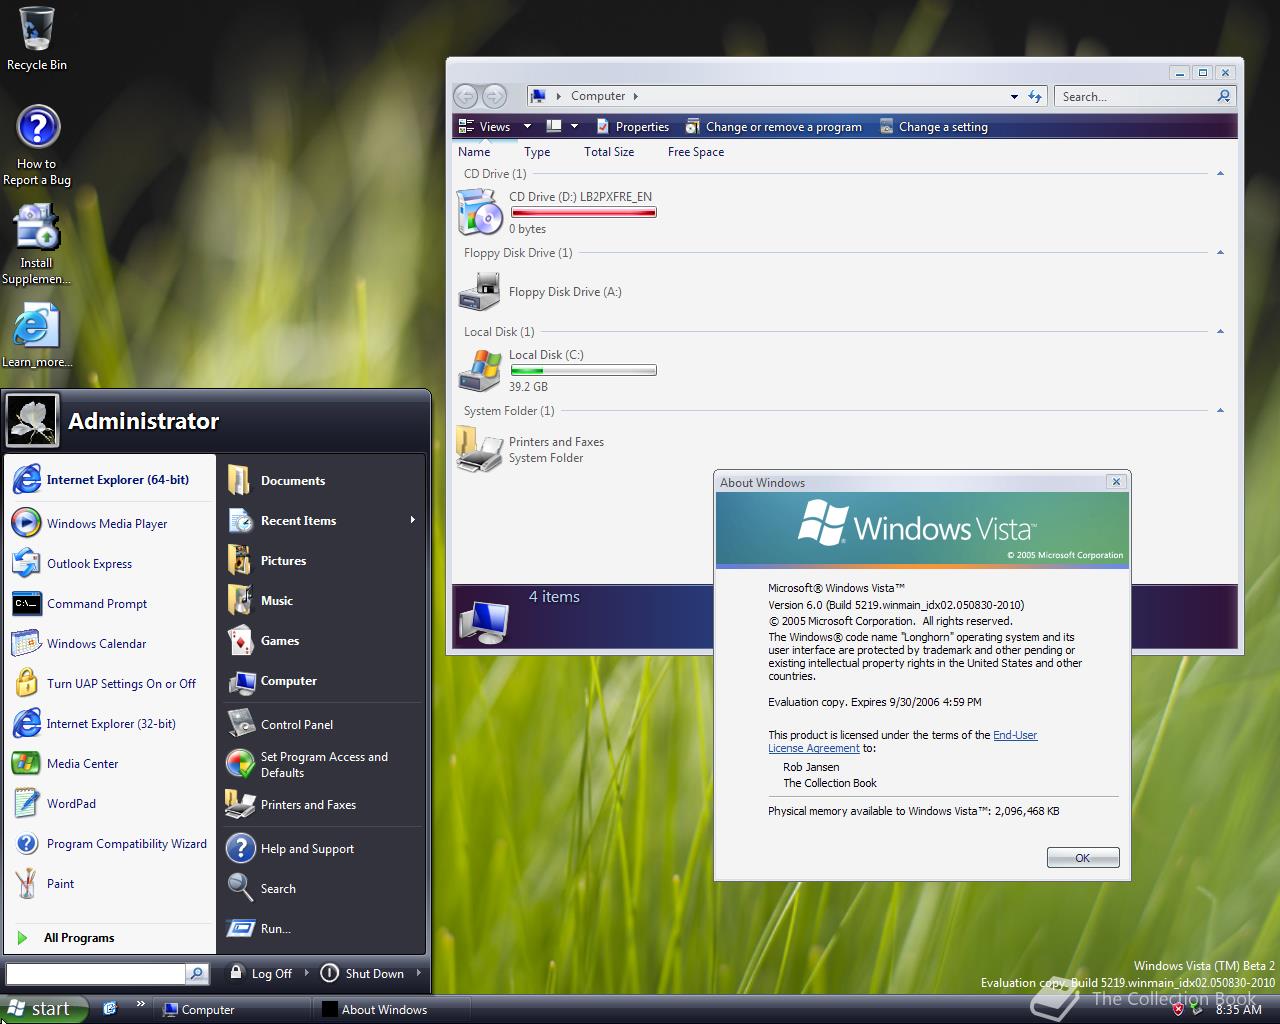Sort by Free Space column header

(x=696, y=152)
